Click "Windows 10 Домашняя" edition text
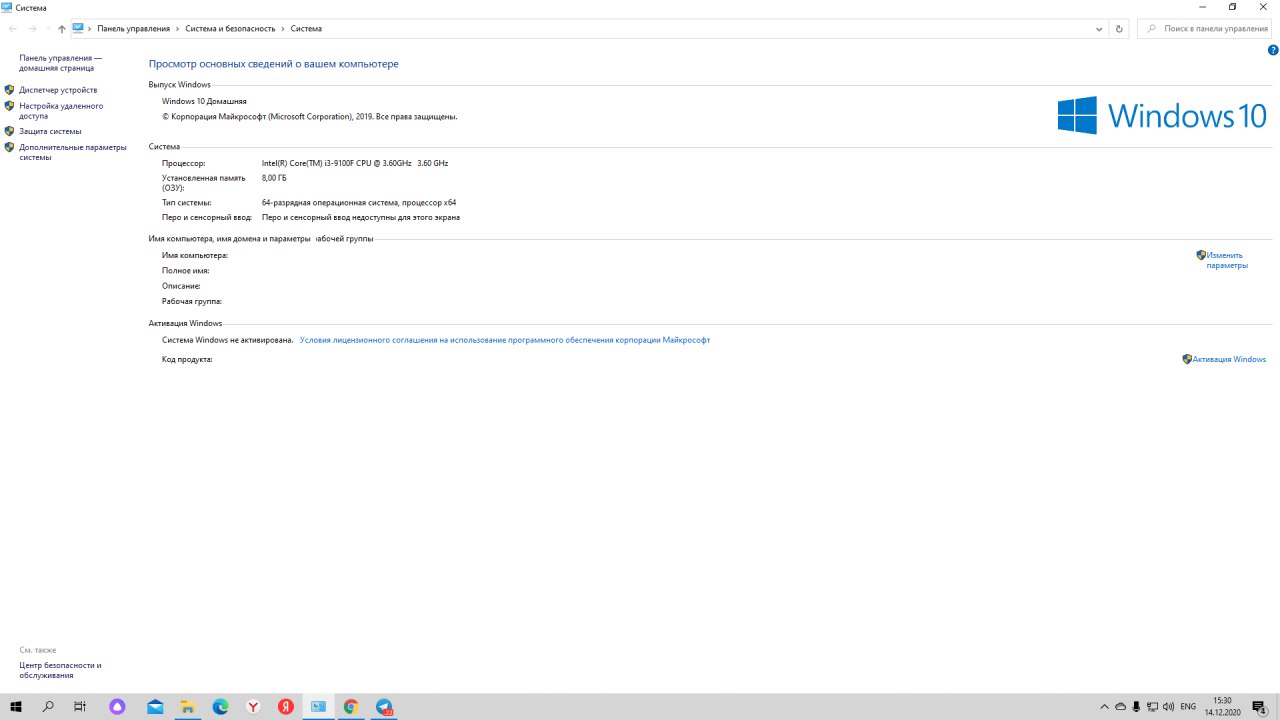Viewport: 1280px width, 720px height. [204, 101]
